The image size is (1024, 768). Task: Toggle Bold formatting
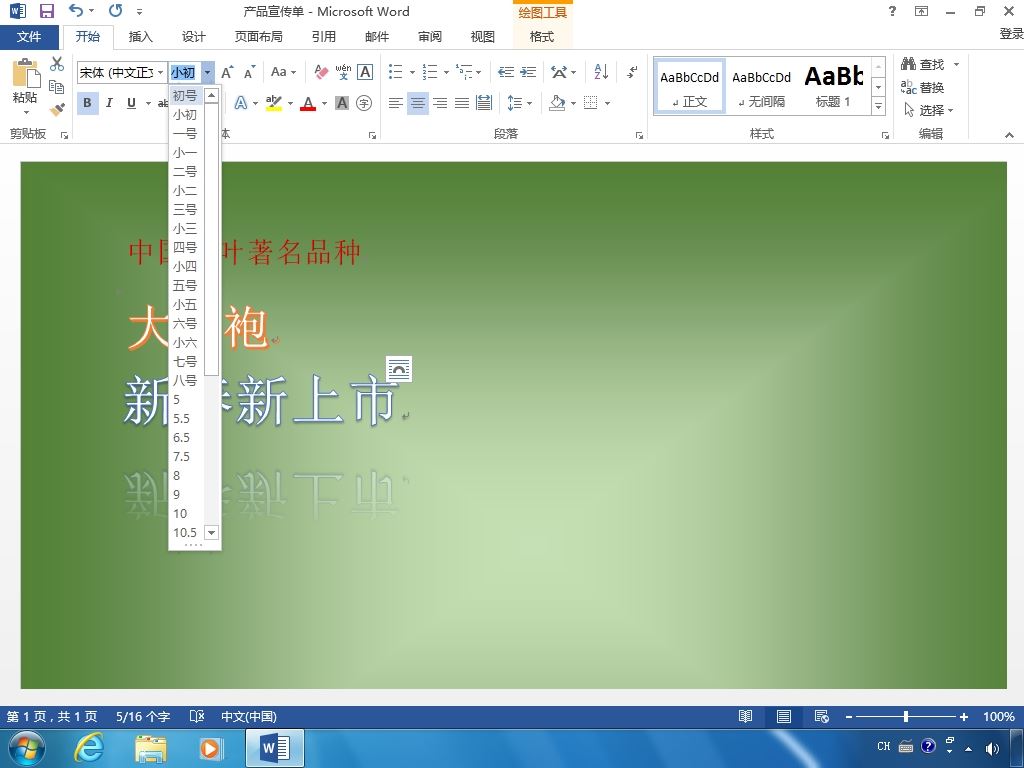[x=87, y=103]
